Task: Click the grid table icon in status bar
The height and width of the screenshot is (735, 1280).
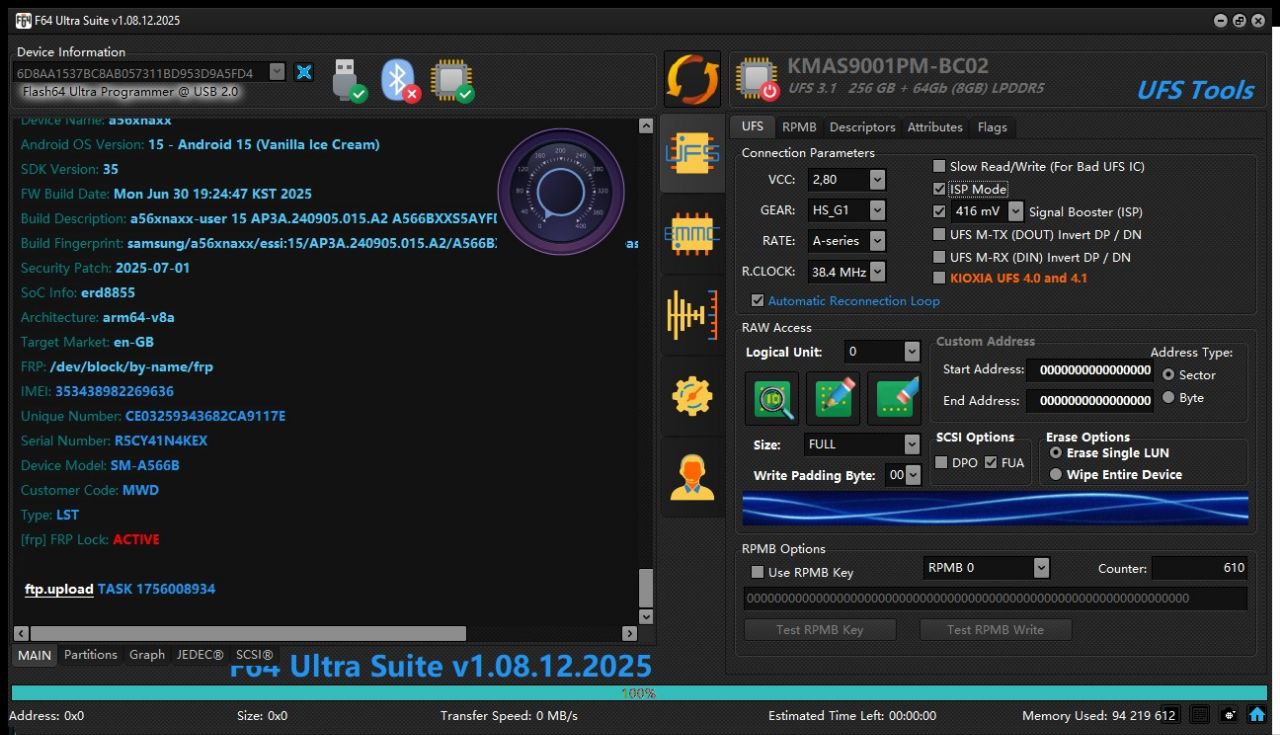Action: (1201, 715)
